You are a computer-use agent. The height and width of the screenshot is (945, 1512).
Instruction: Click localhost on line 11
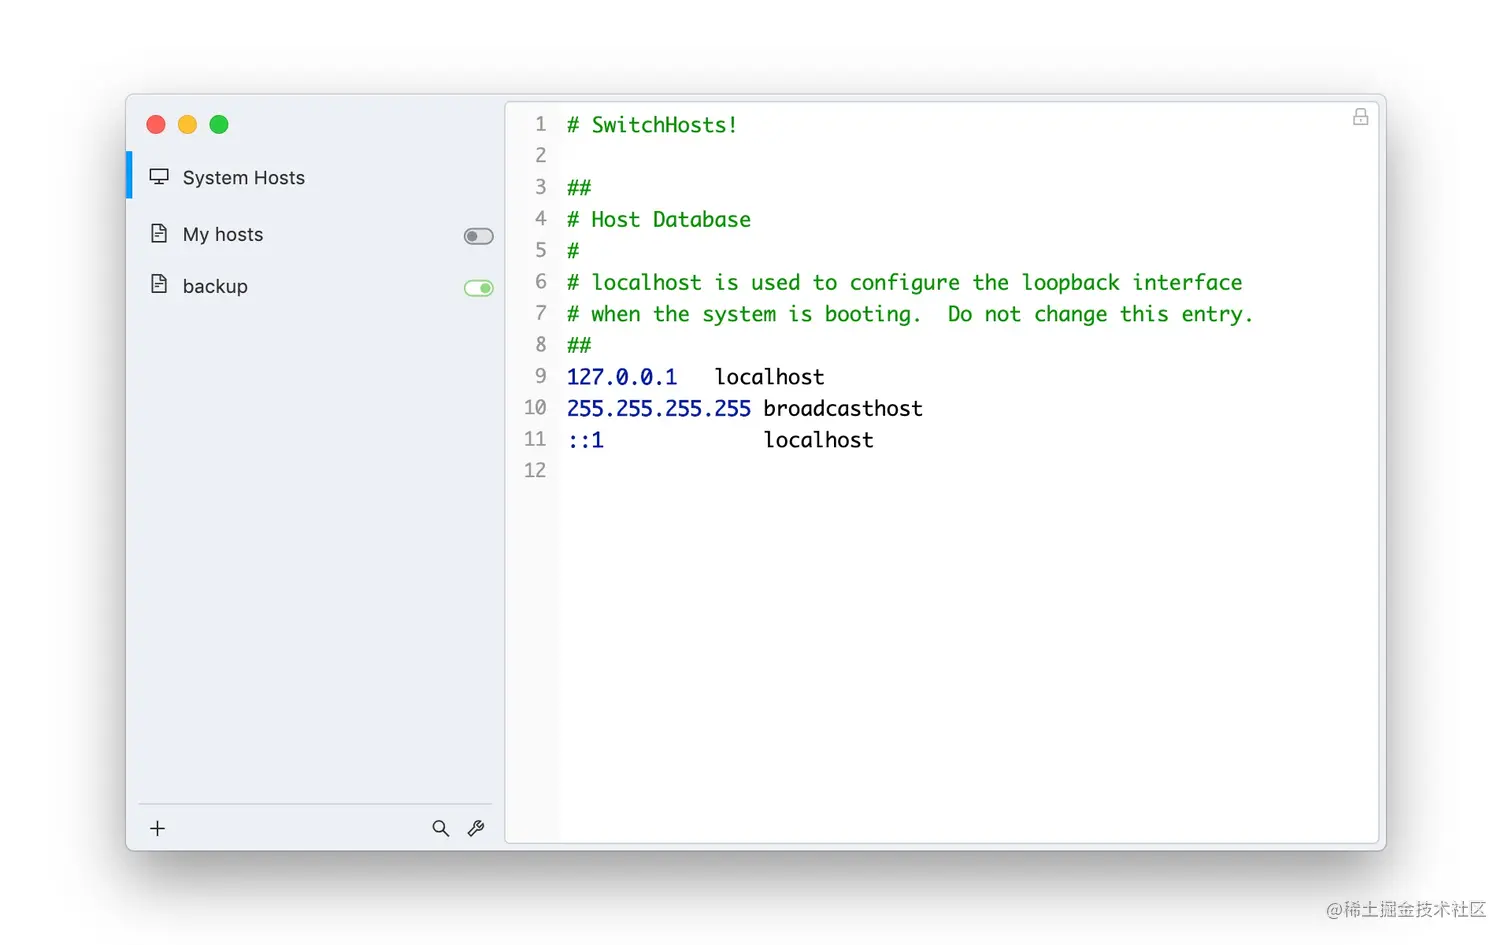point(818,440)
